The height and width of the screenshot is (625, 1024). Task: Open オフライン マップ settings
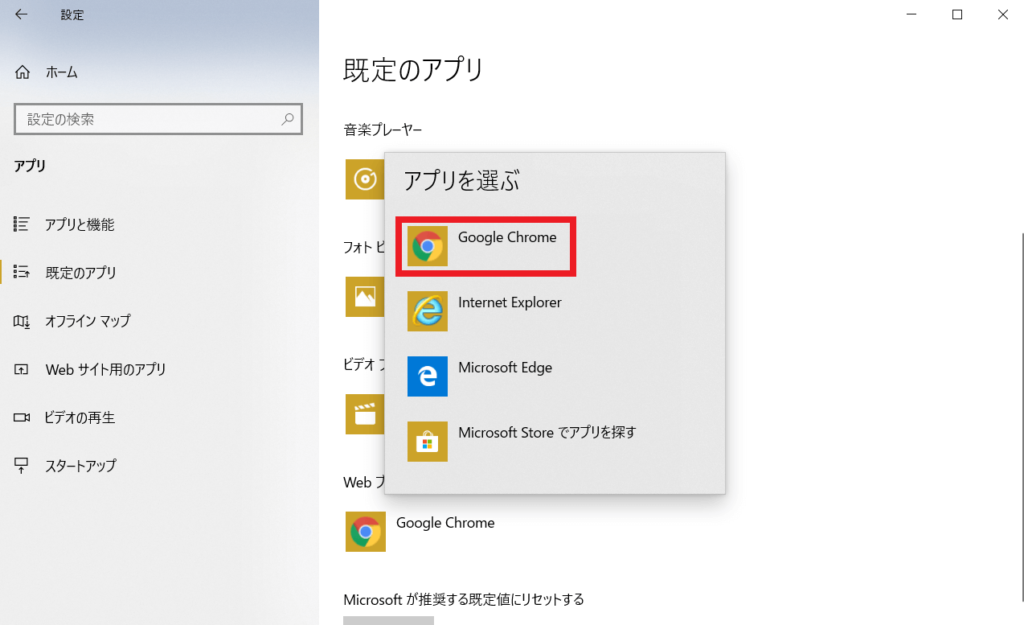point(87,321)
